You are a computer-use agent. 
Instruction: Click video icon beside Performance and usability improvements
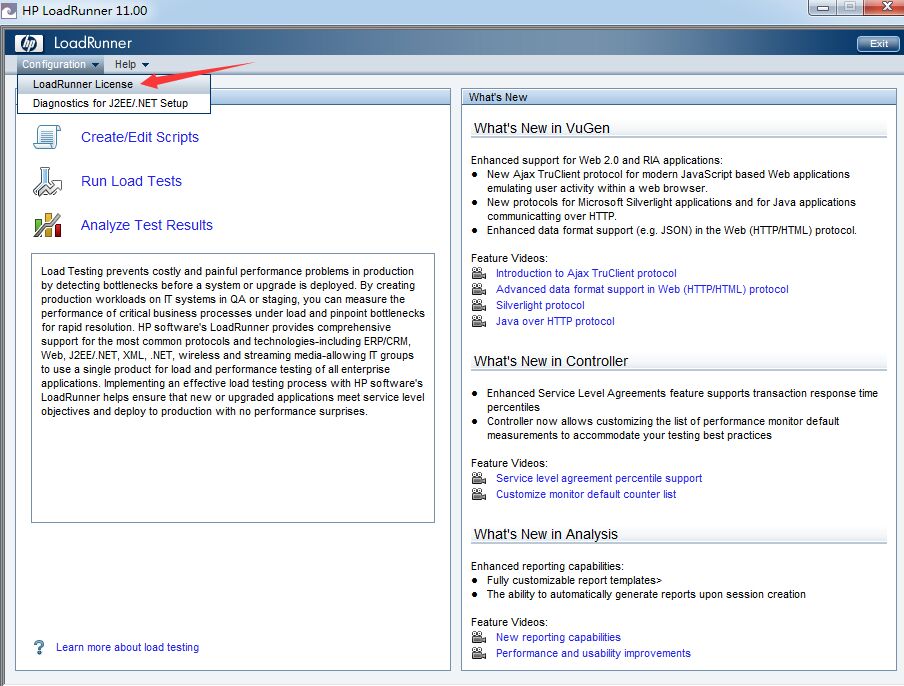tap(479, 653)
